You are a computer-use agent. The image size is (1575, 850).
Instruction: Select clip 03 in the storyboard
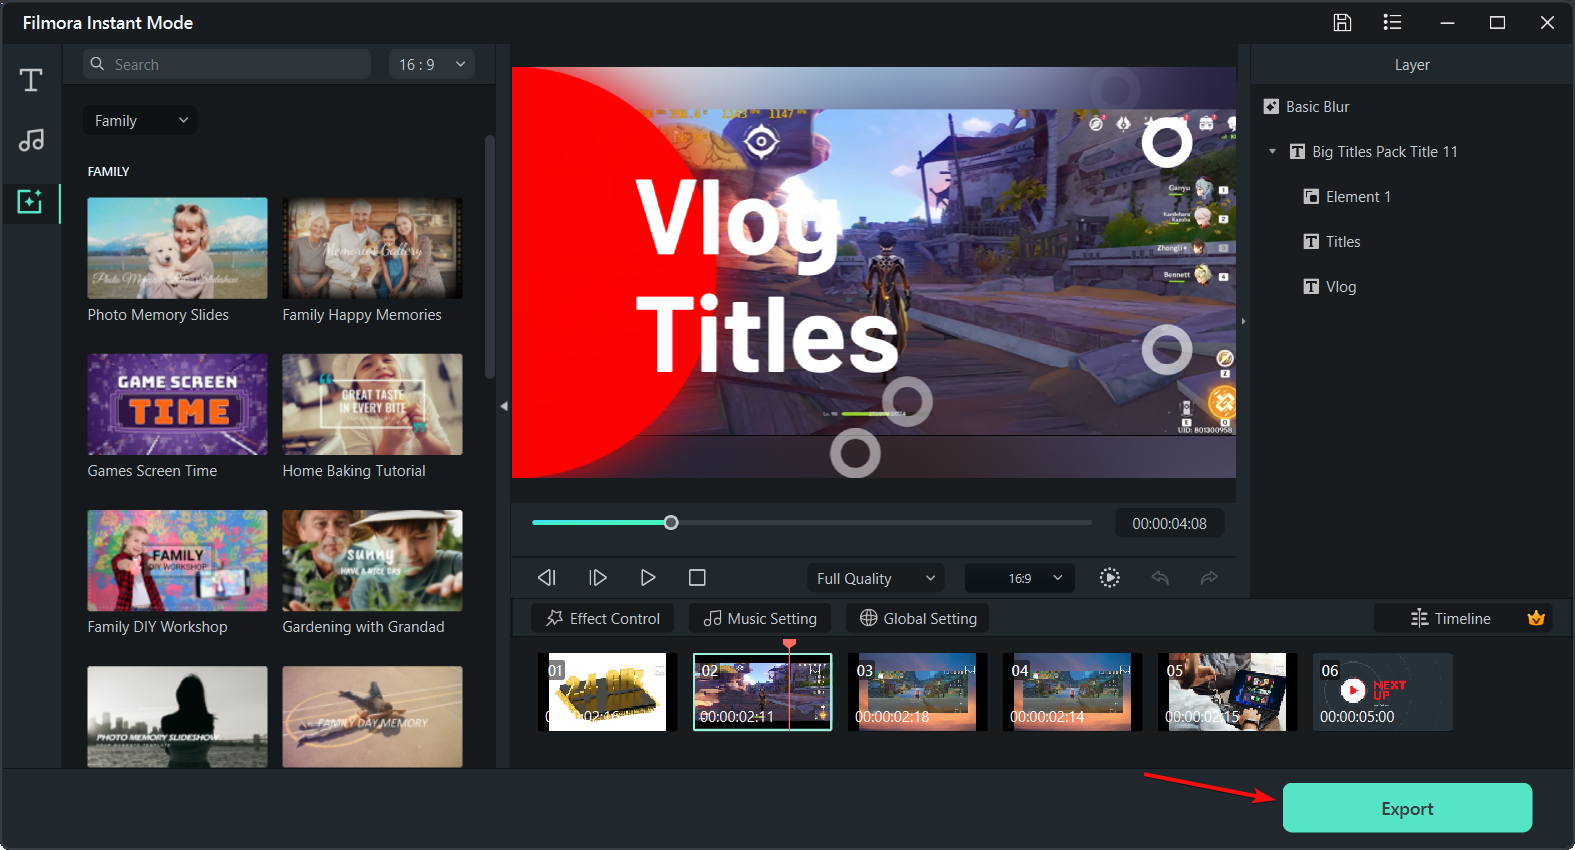(x=917, y=692)
